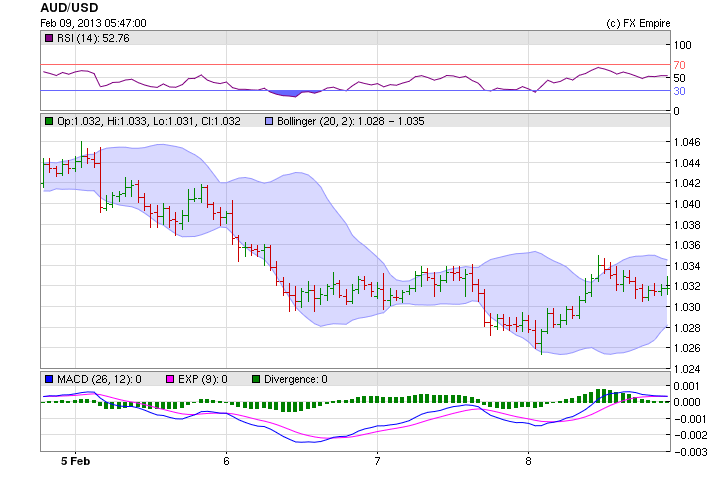Image resolution: width=710 pixels, height=487 pixels.
Task: Click the price axis value 1.032
Action: pos(687,286)
